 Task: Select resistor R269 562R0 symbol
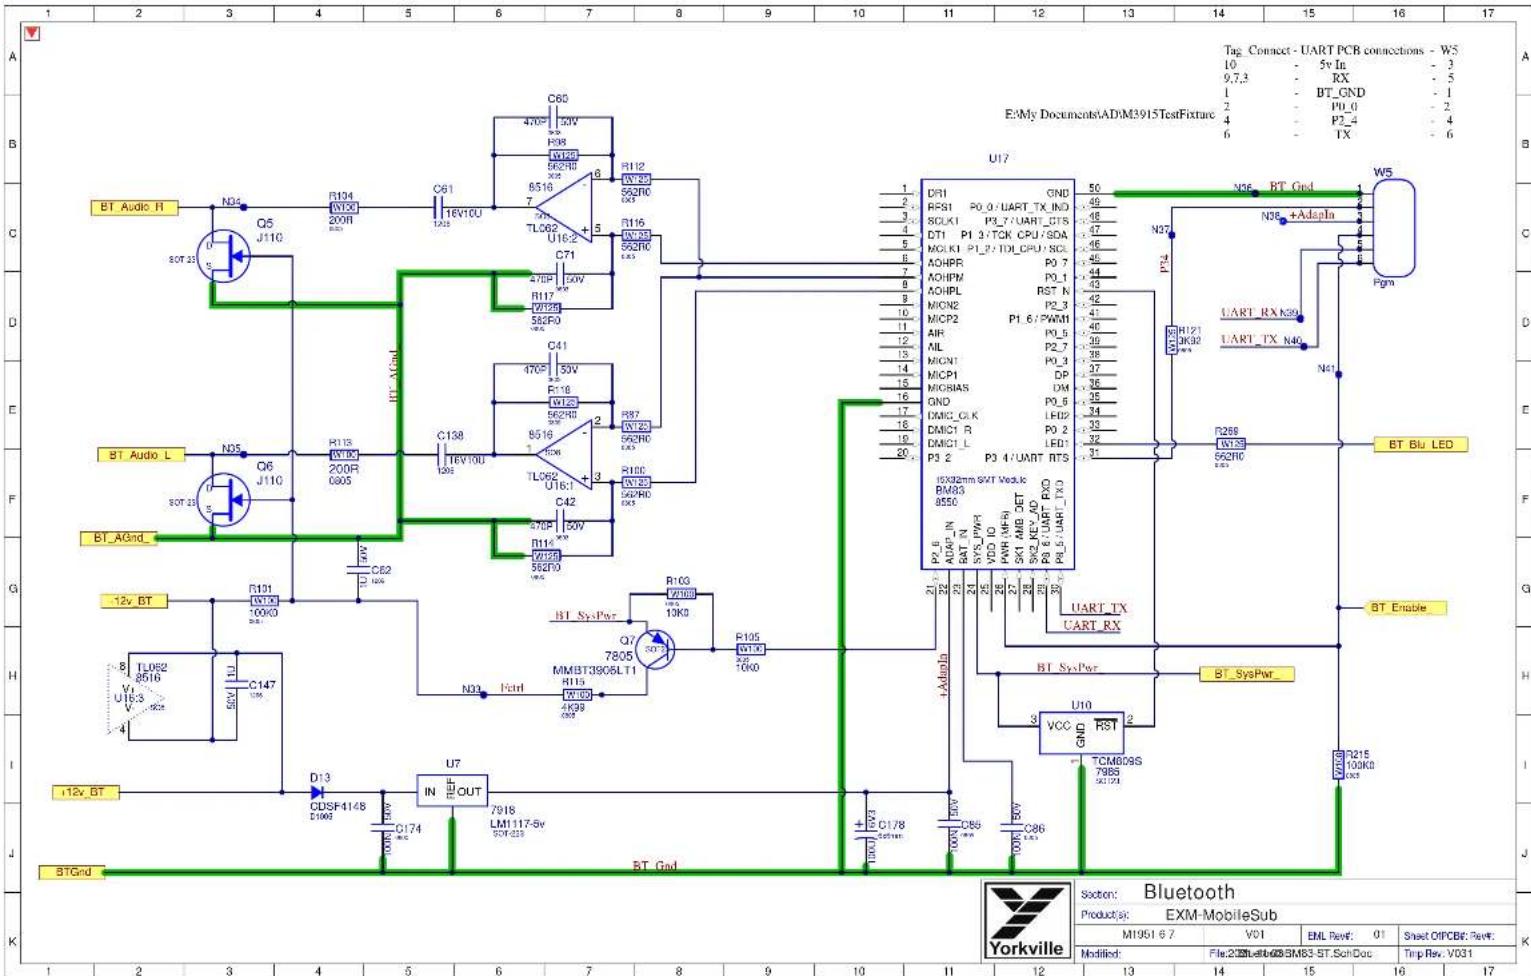click(1230, 444)
